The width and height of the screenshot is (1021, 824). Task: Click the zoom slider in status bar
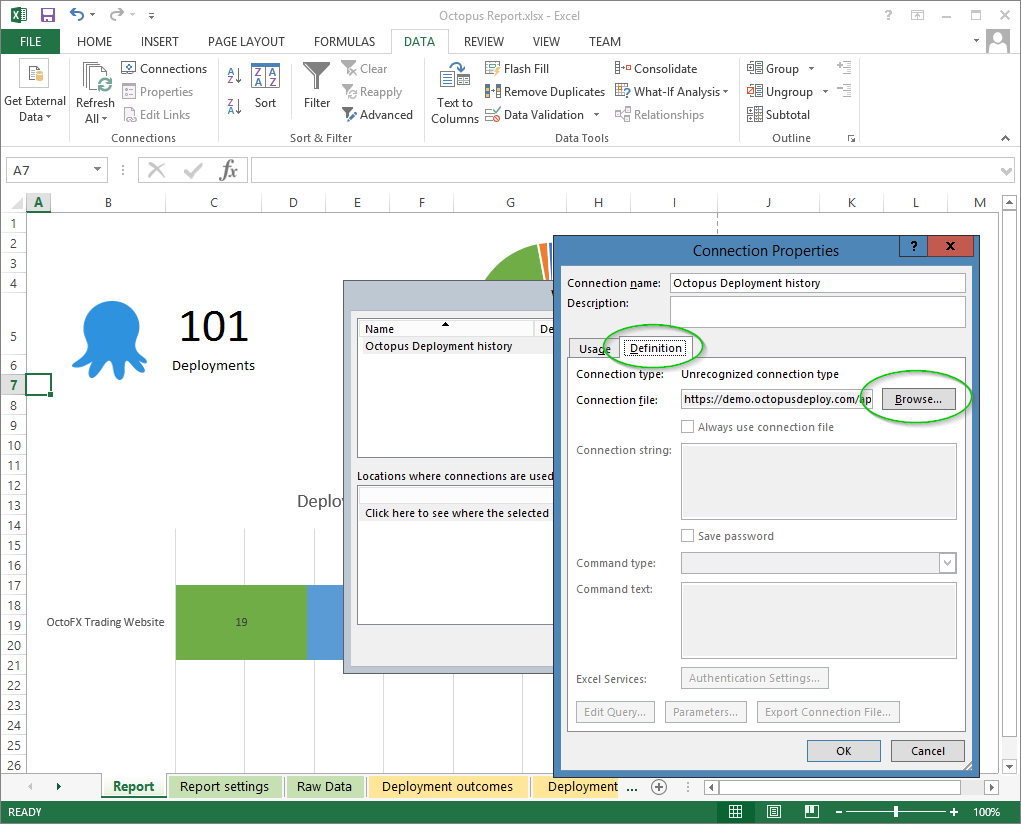pyautogui.click(x=896, y=812)
